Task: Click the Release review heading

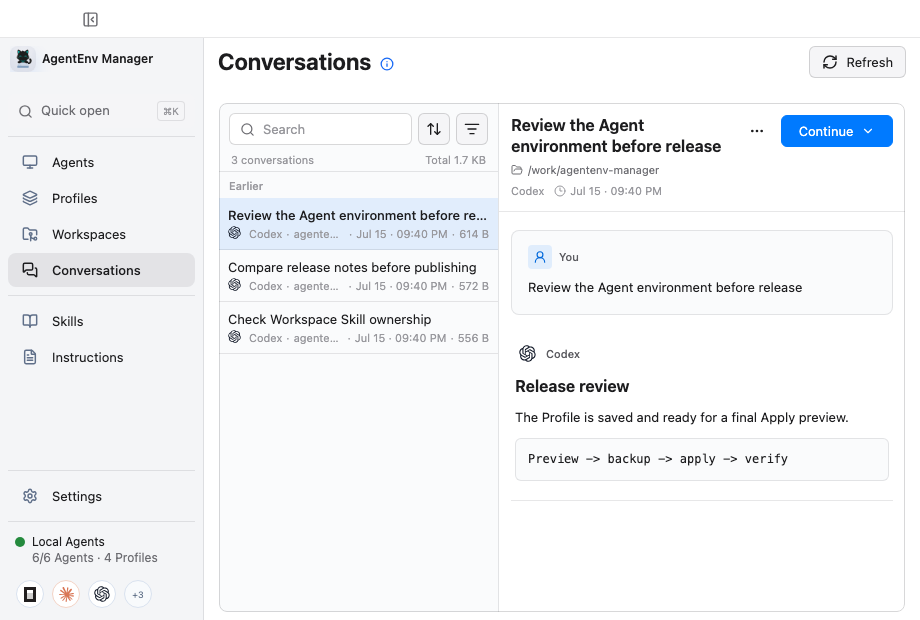Action: (x=572, y=387)
